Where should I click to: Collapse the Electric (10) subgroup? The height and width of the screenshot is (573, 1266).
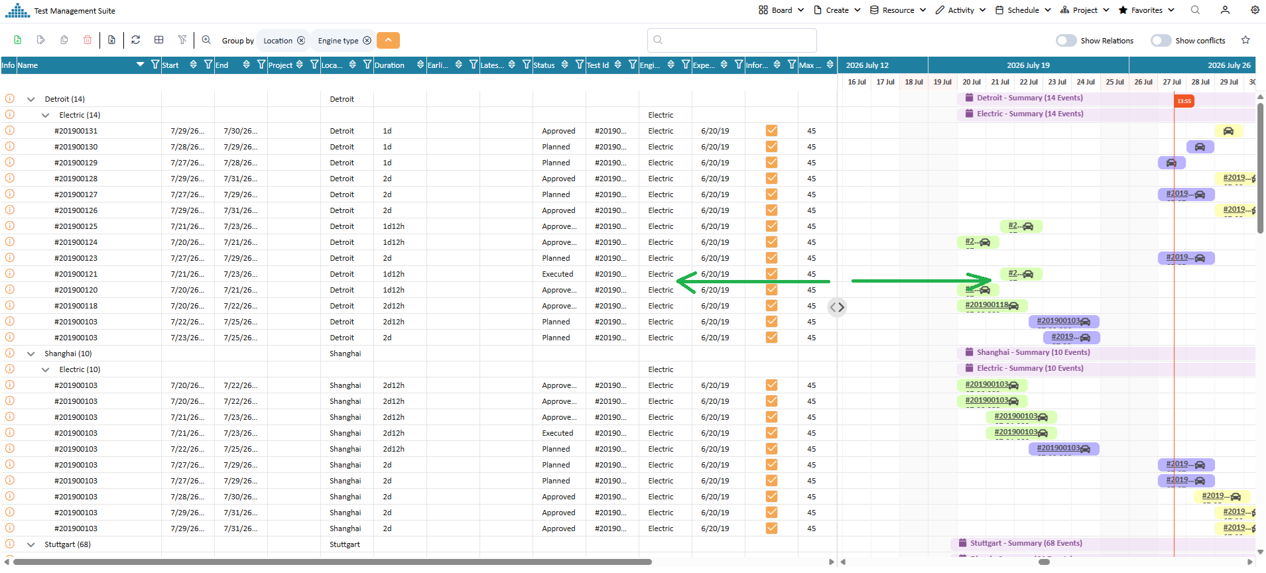coord(45,370)
